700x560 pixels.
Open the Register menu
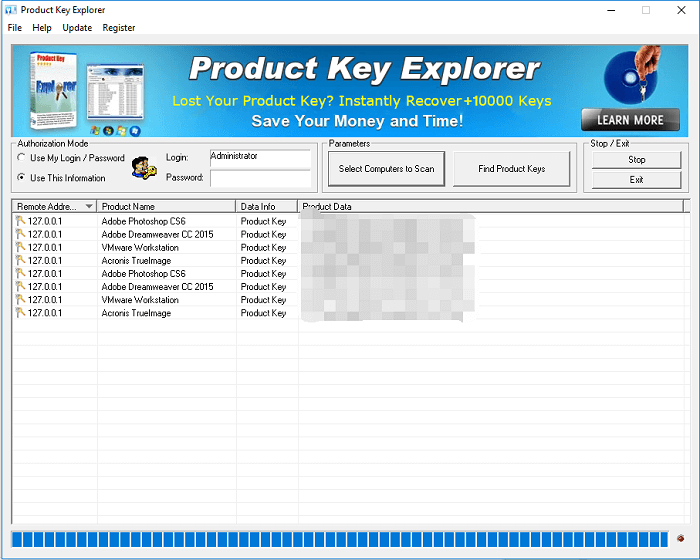119,28
